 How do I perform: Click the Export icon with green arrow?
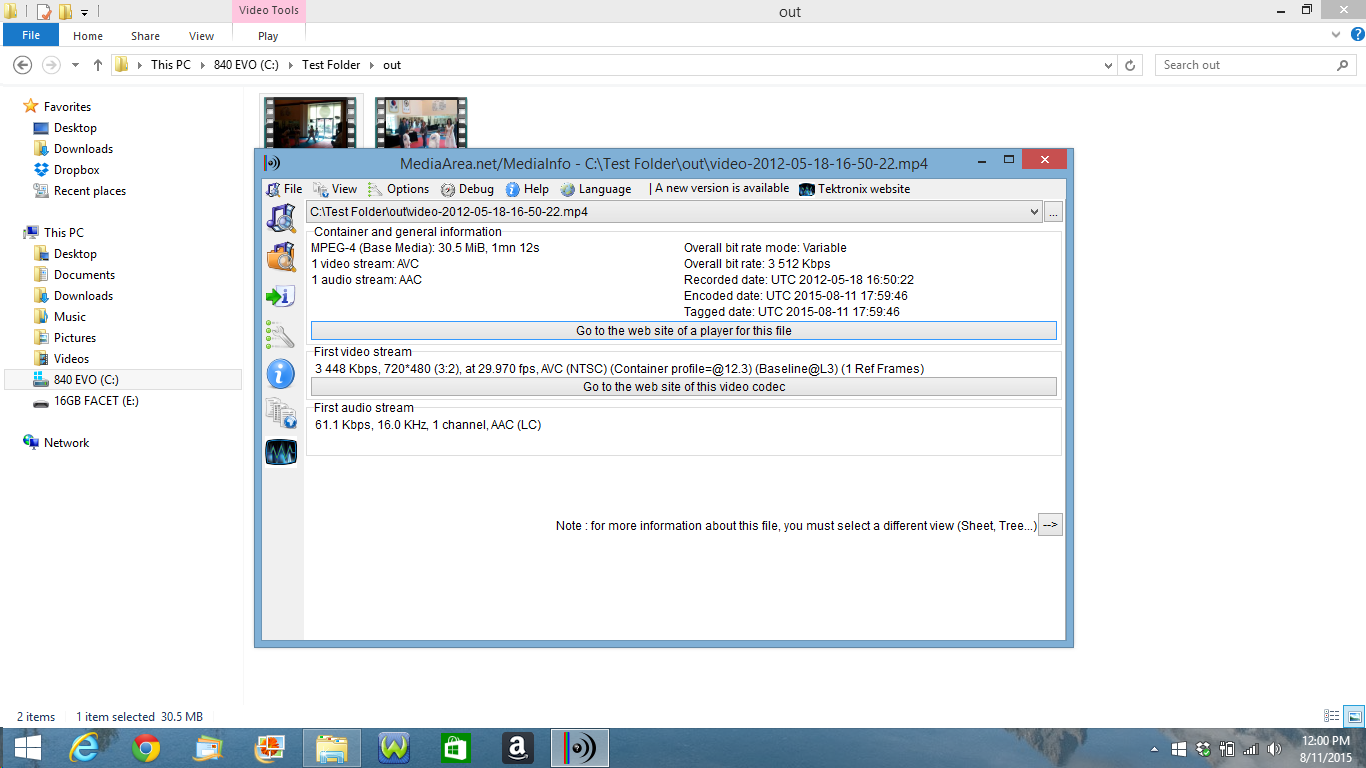pyautogui.click(x=281, y=296)
